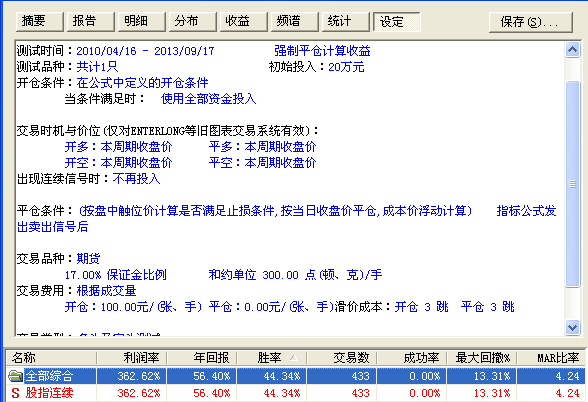The height and width of the screenshot is (402, 588).
Task: Click the text 开多：本周期收盘价
Action: 118,147
